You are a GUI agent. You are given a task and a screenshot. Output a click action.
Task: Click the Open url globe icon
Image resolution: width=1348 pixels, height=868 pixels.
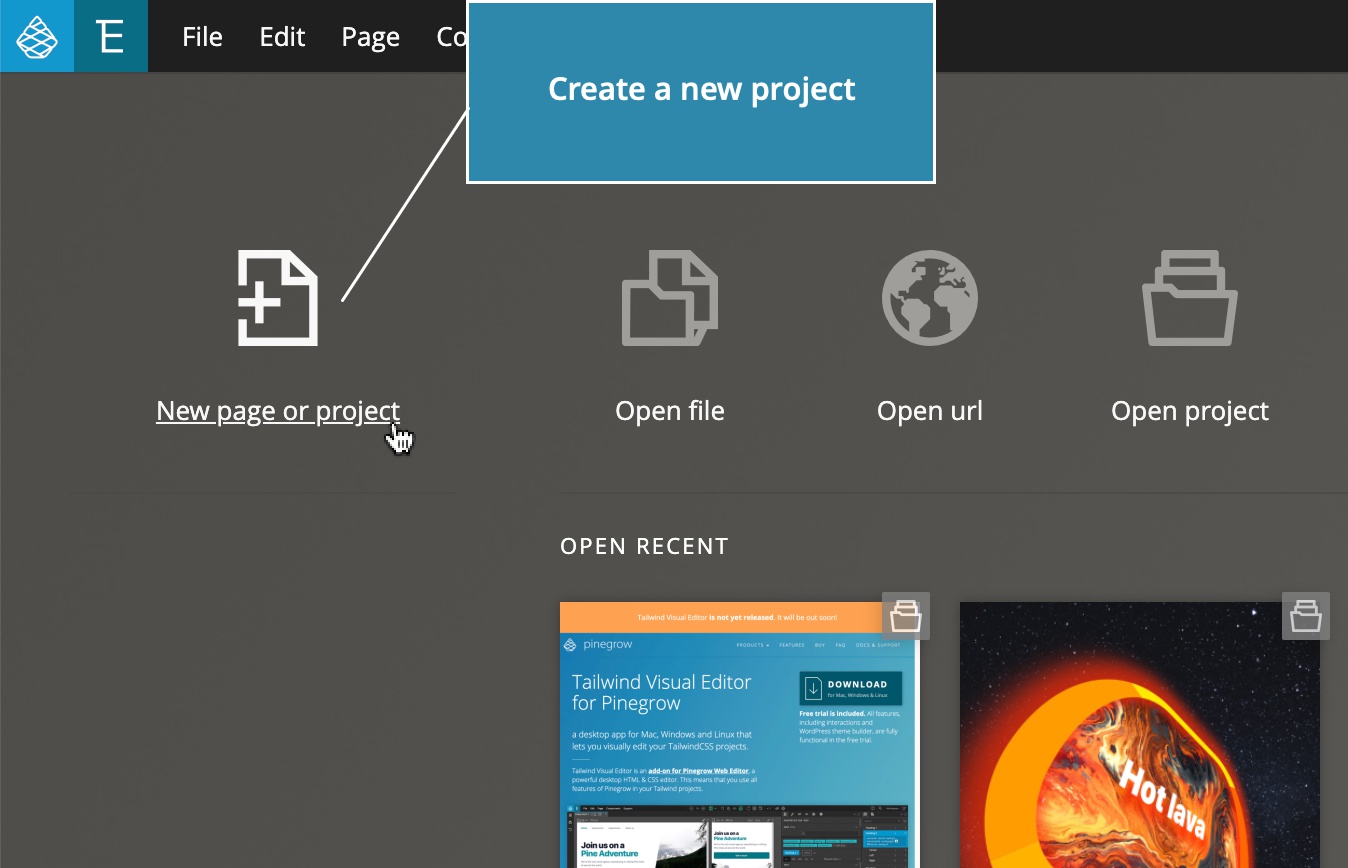click(930, 298)
